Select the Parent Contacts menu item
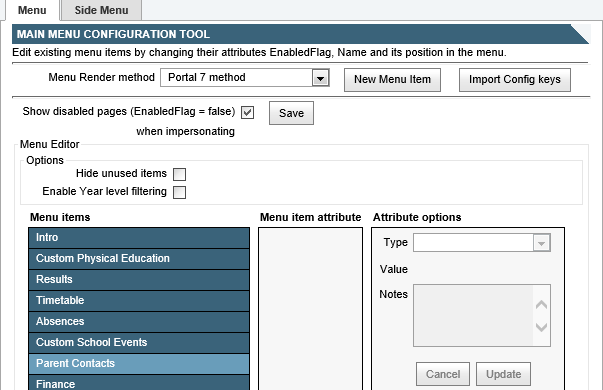603x390 pixels. coord(139,364)
